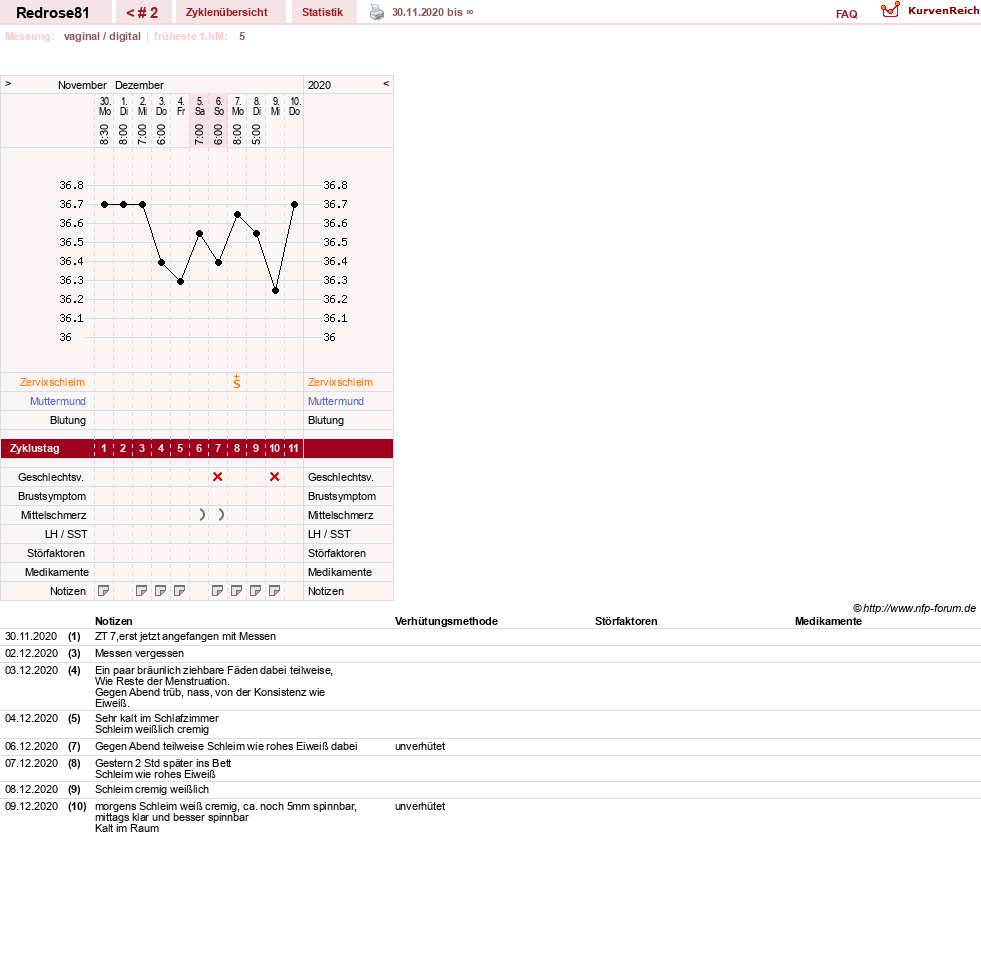Click the right Zervixschleim link

pos(340,382)
